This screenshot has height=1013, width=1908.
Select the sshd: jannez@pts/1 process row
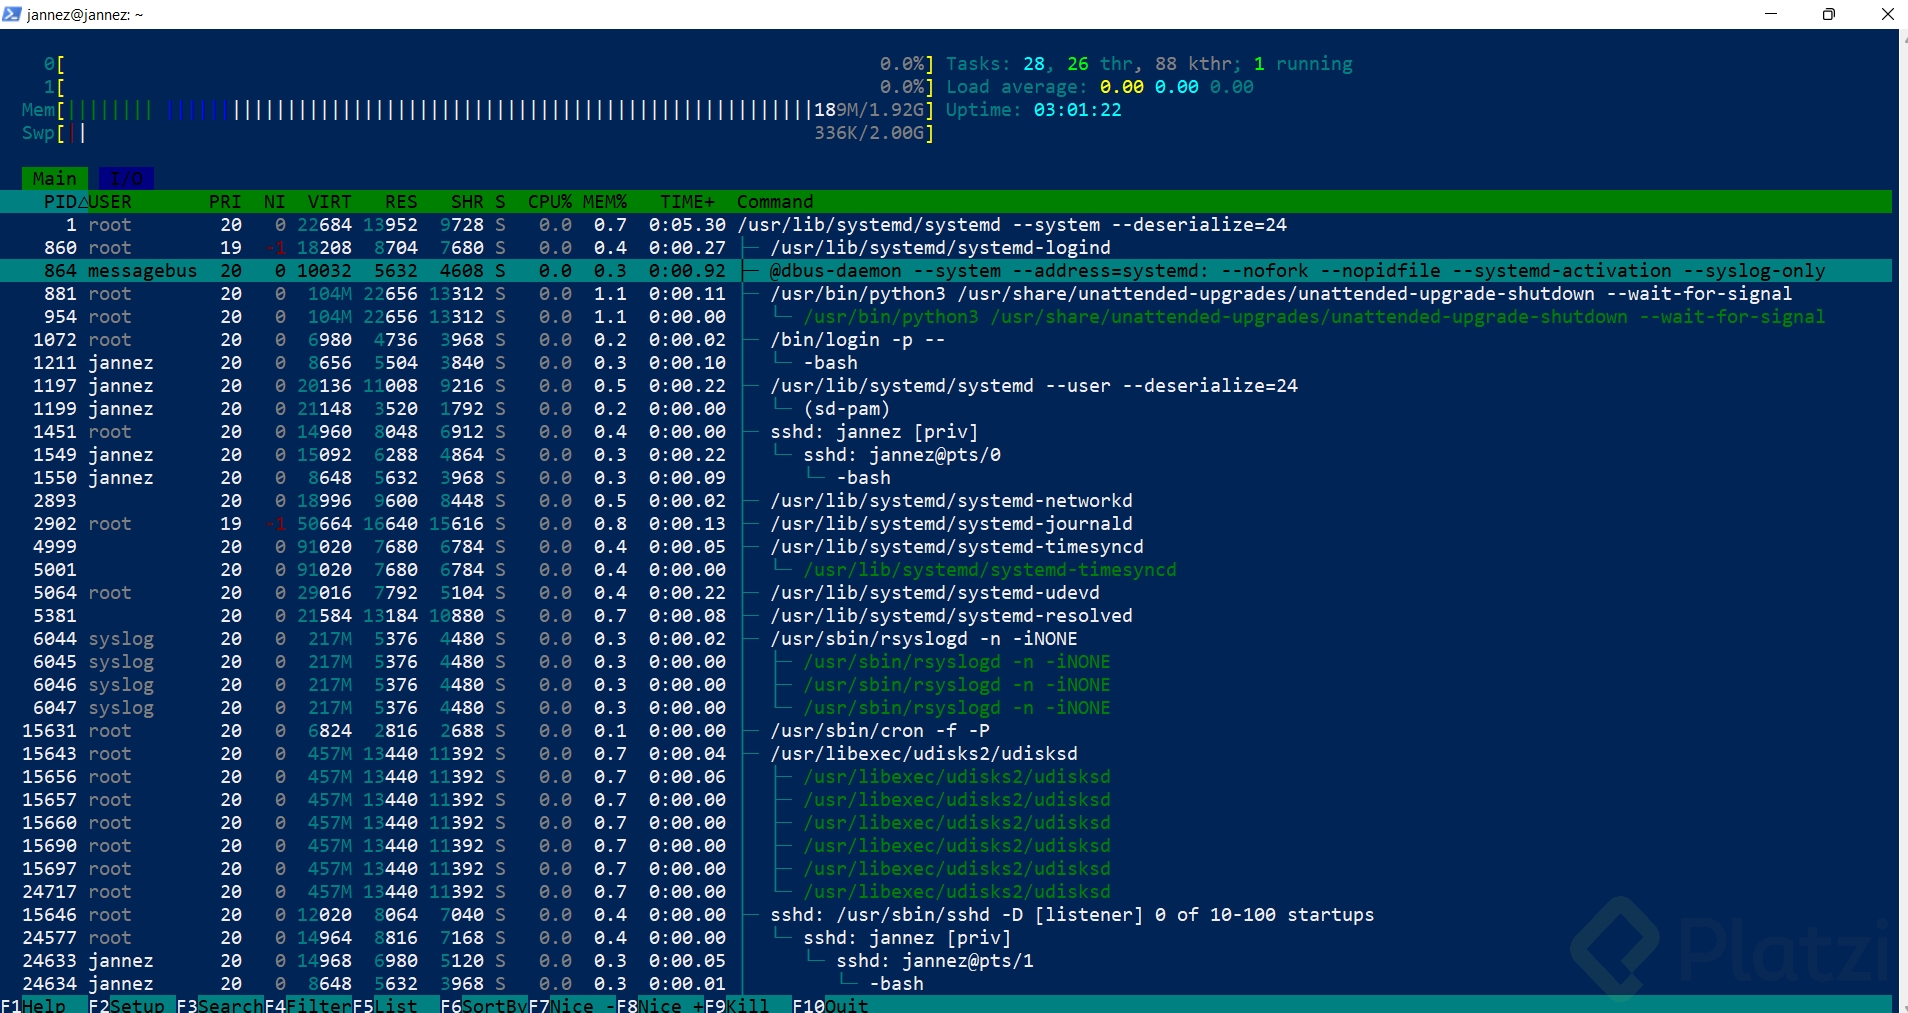click(946, 961)
